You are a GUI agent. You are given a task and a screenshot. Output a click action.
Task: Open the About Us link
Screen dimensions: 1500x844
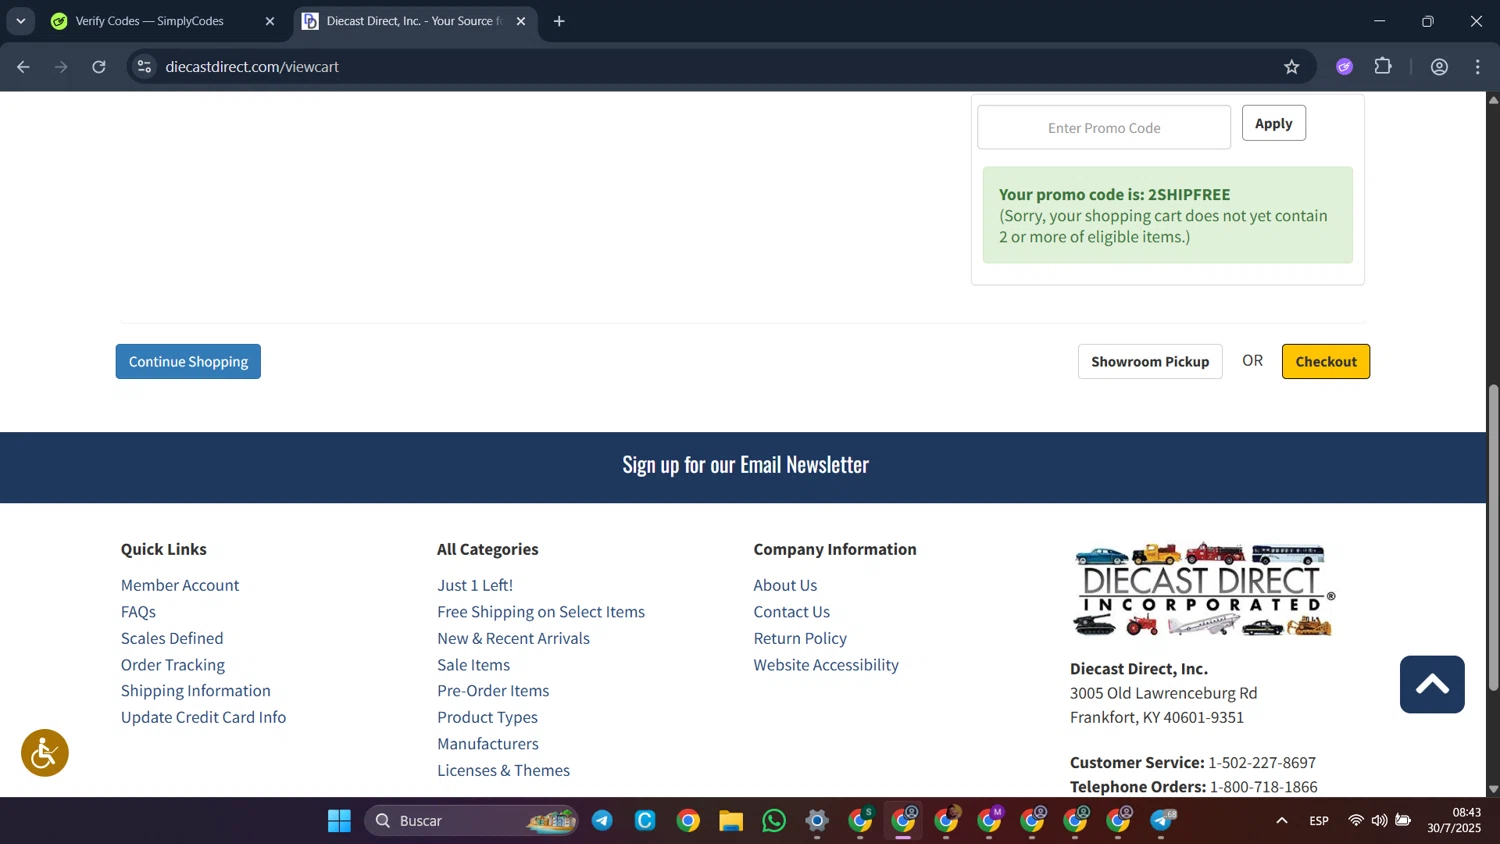[785, 585]
